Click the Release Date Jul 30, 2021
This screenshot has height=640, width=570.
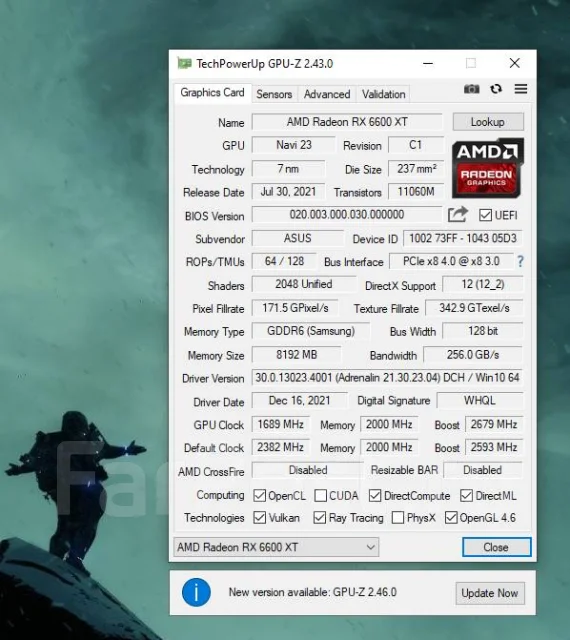point(288,191)
